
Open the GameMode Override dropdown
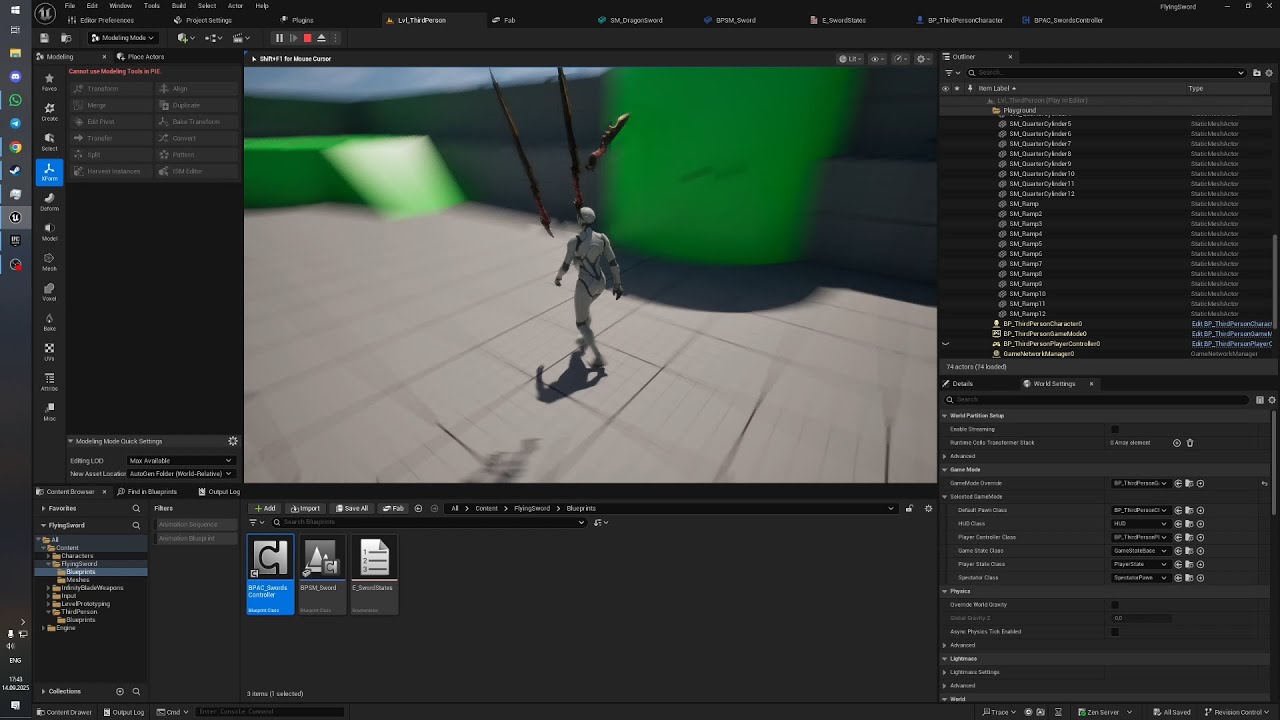1141,483
